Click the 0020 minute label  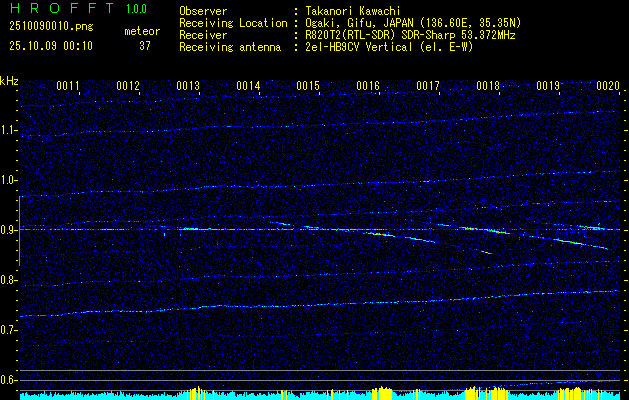608,86
